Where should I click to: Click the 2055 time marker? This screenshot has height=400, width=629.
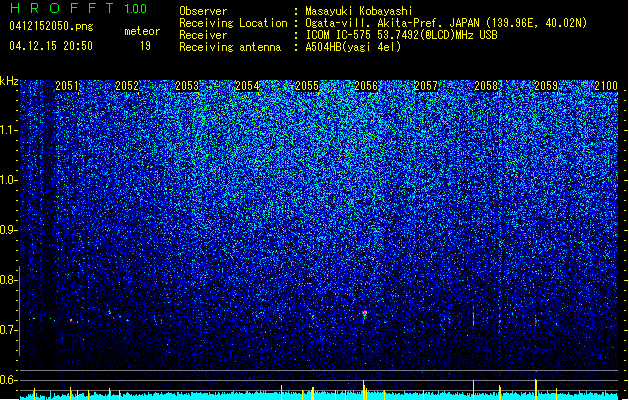[x=307, y=86]
